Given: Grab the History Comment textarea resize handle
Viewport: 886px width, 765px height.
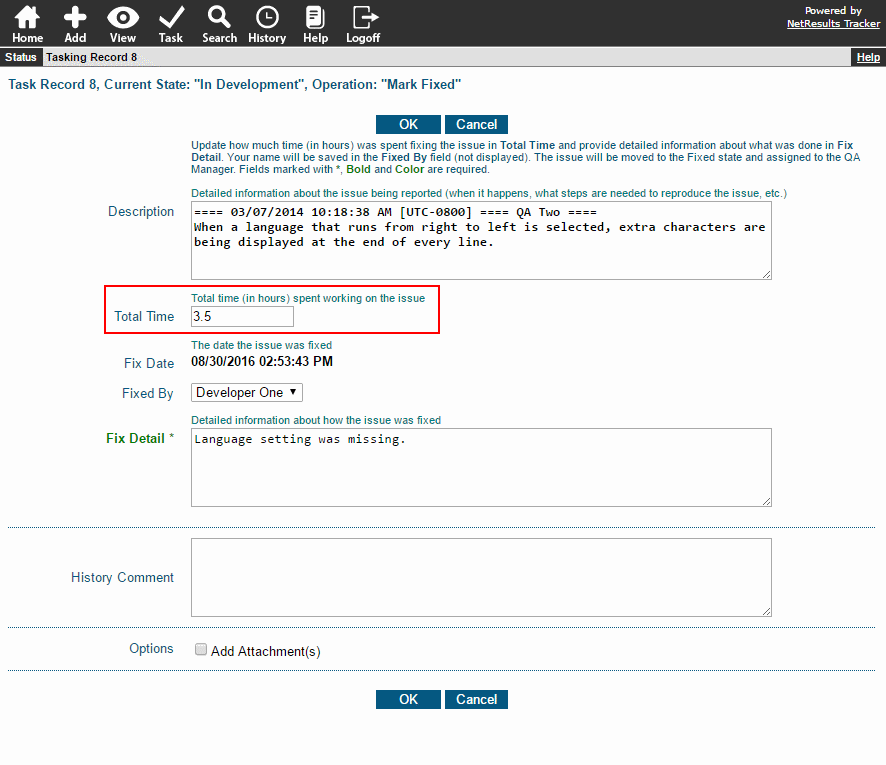Looking at the screenshot, I should pyautogui.click(x=766, y=612).
